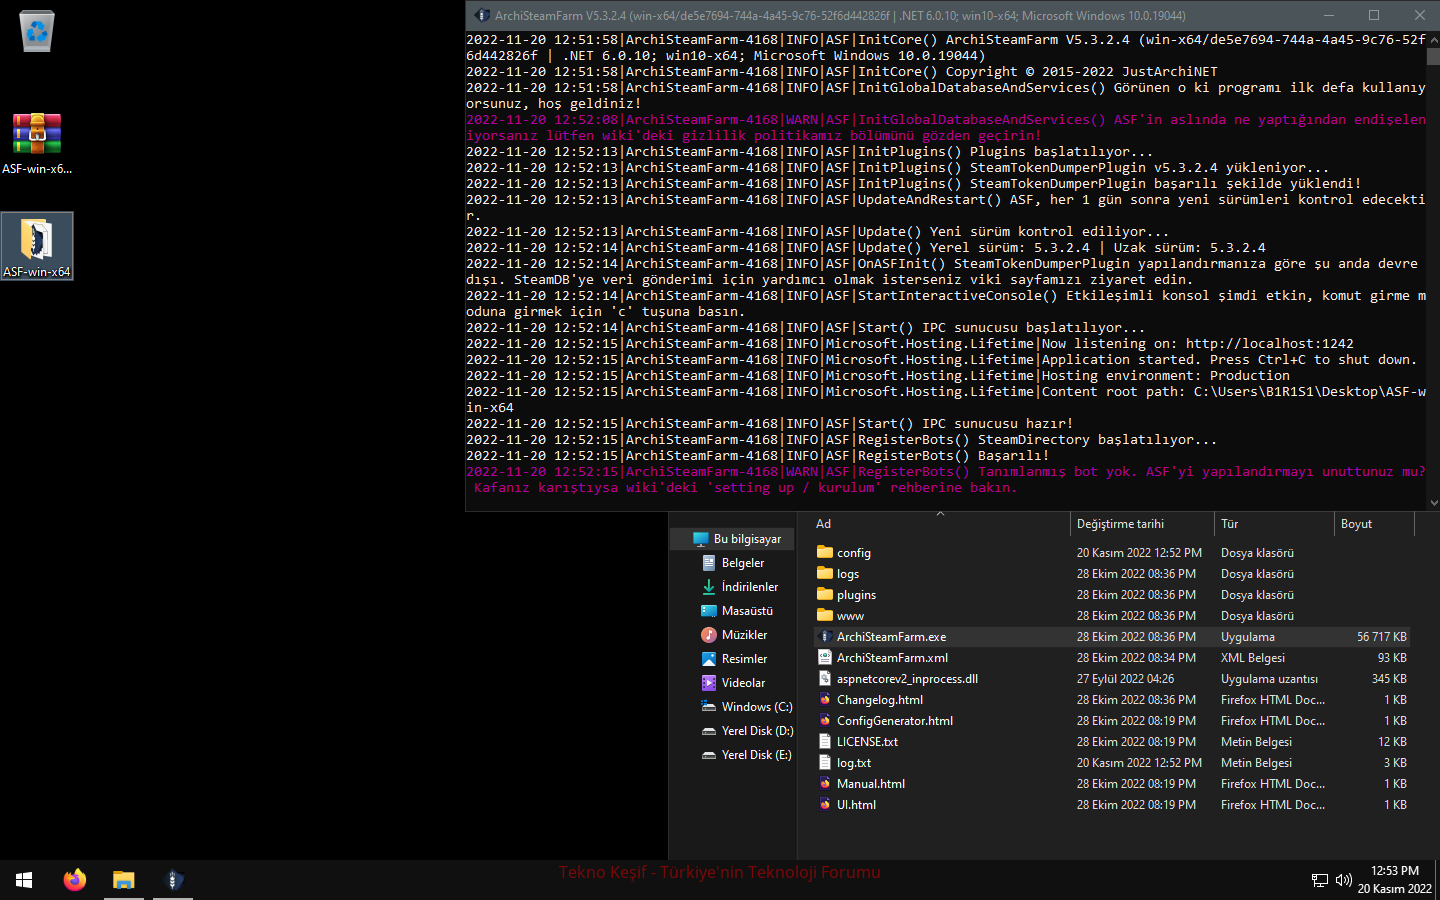Click the XML Belgesi type cell
The image size is (1440, 900).
pyautogui.click(x=1253, y=658)
